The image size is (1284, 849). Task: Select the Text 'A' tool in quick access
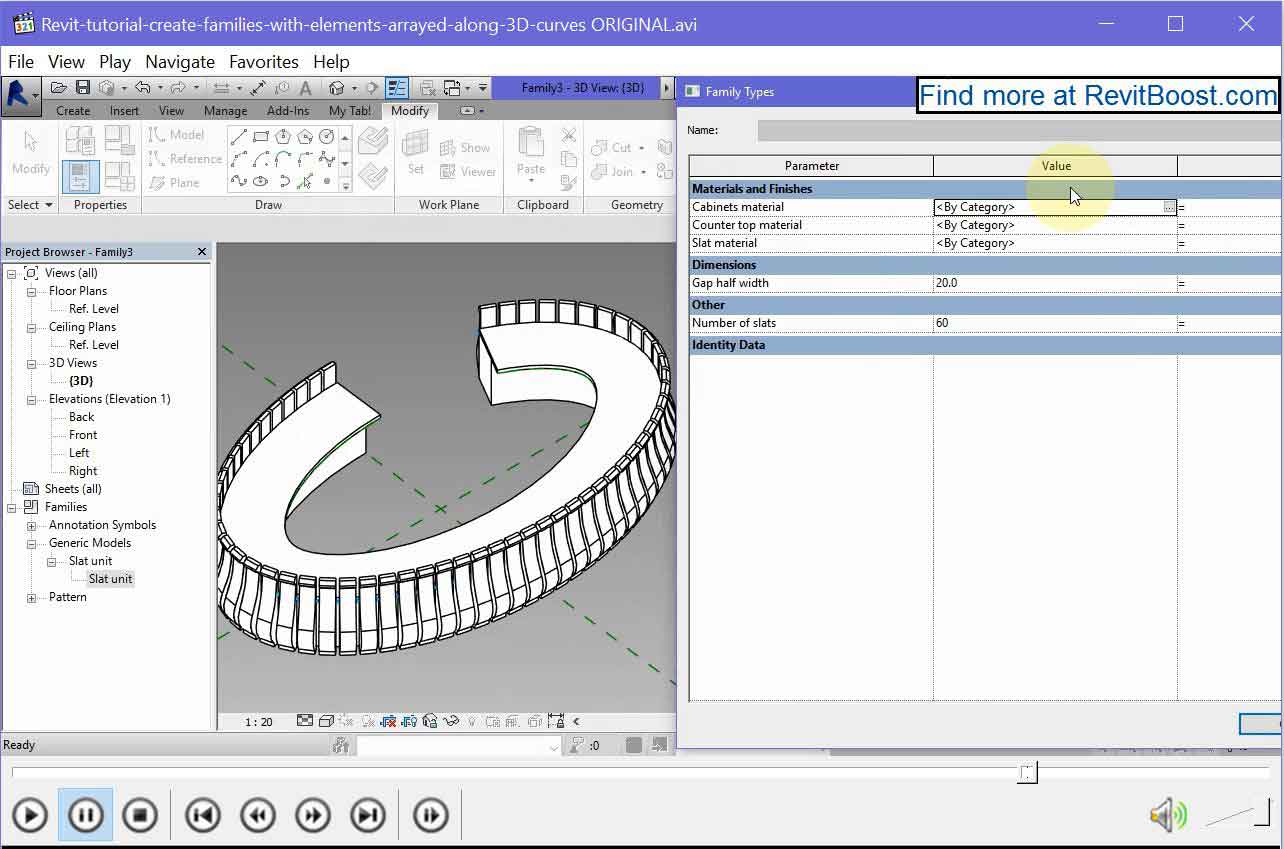click(x=305, y=88)
